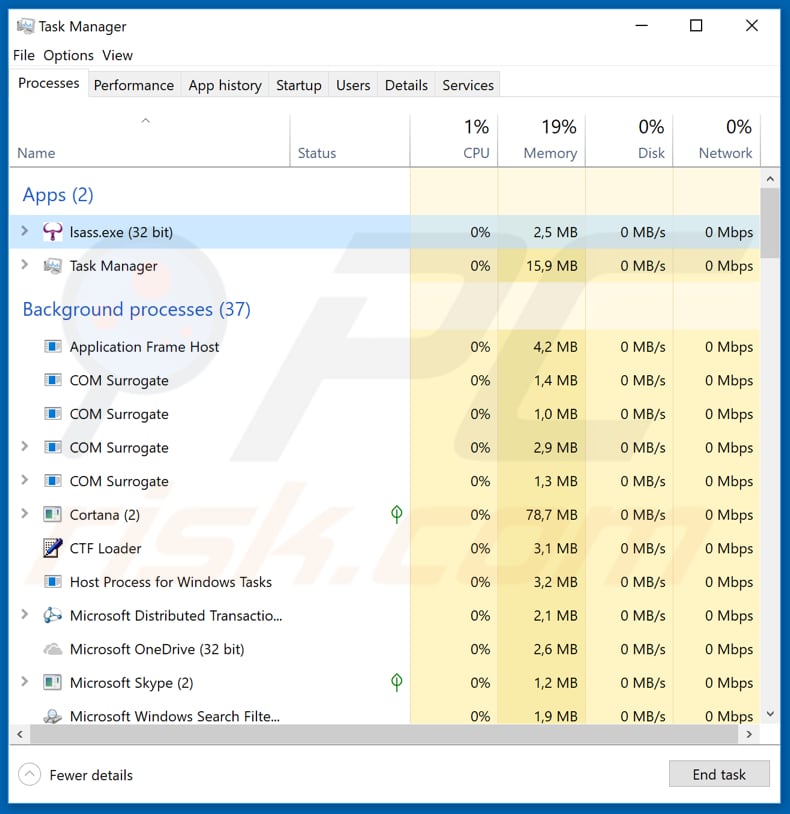The height and width of the screenshot is (814, 790).
Task: Click the horizontal scrollbar thumb
Action: pos(384,734)
